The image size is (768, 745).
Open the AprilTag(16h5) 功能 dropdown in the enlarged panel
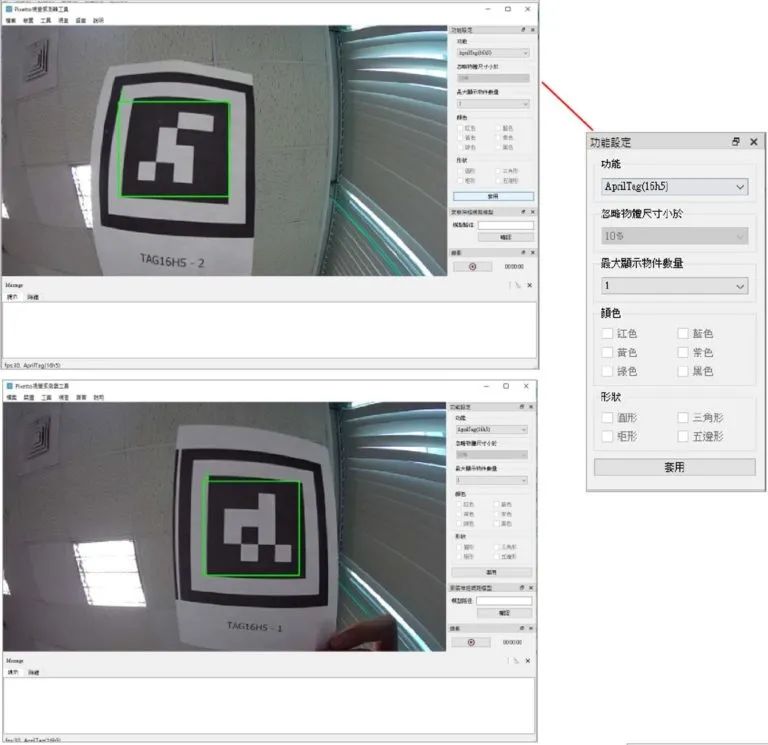tap(675, 186)
